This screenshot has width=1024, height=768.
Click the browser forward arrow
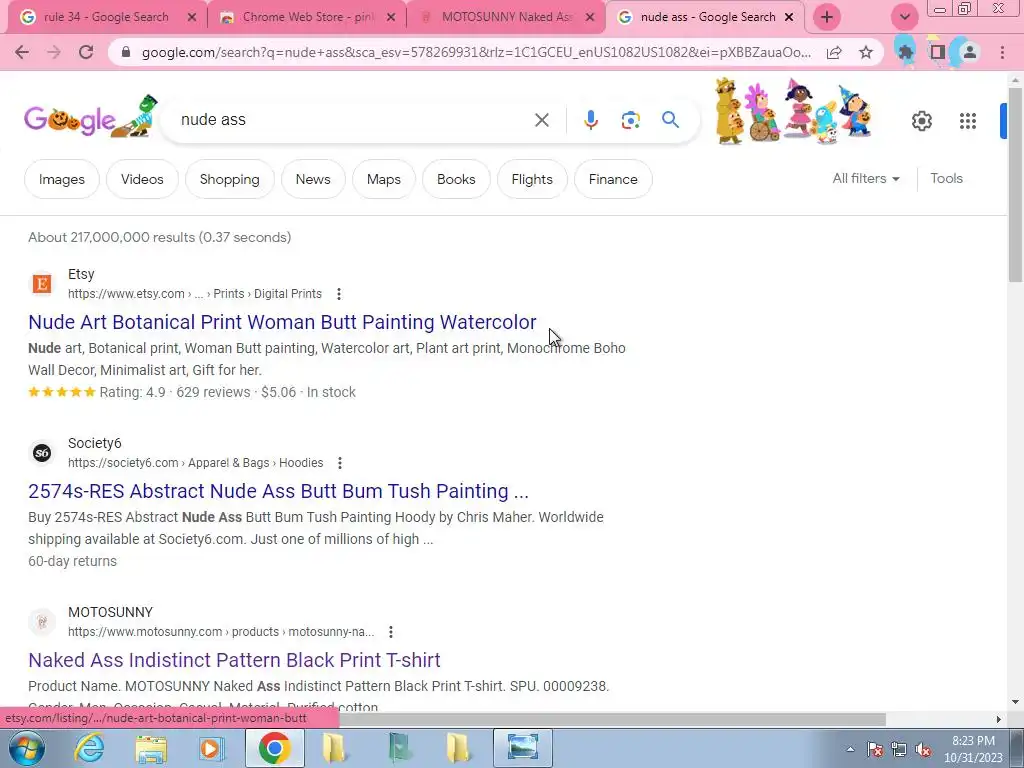pyautogui.click(x=54, y=52)
